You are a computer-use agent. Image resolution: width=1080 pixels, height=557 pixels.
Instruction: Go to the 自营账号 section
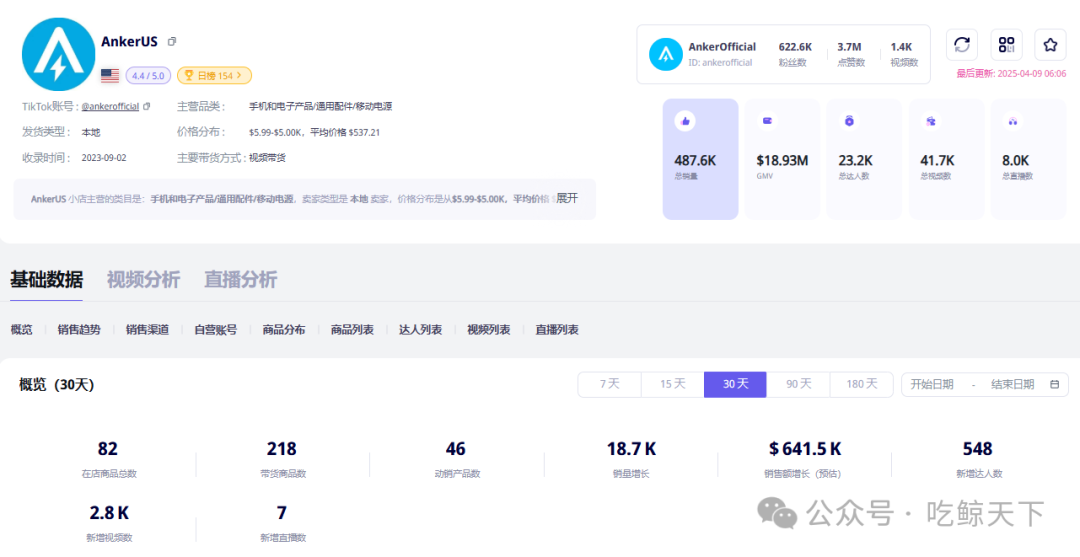[216, 330]
